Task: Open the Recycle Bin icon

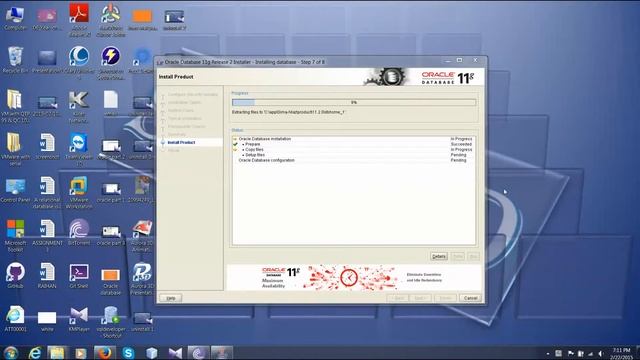Action: pos(15,60)
